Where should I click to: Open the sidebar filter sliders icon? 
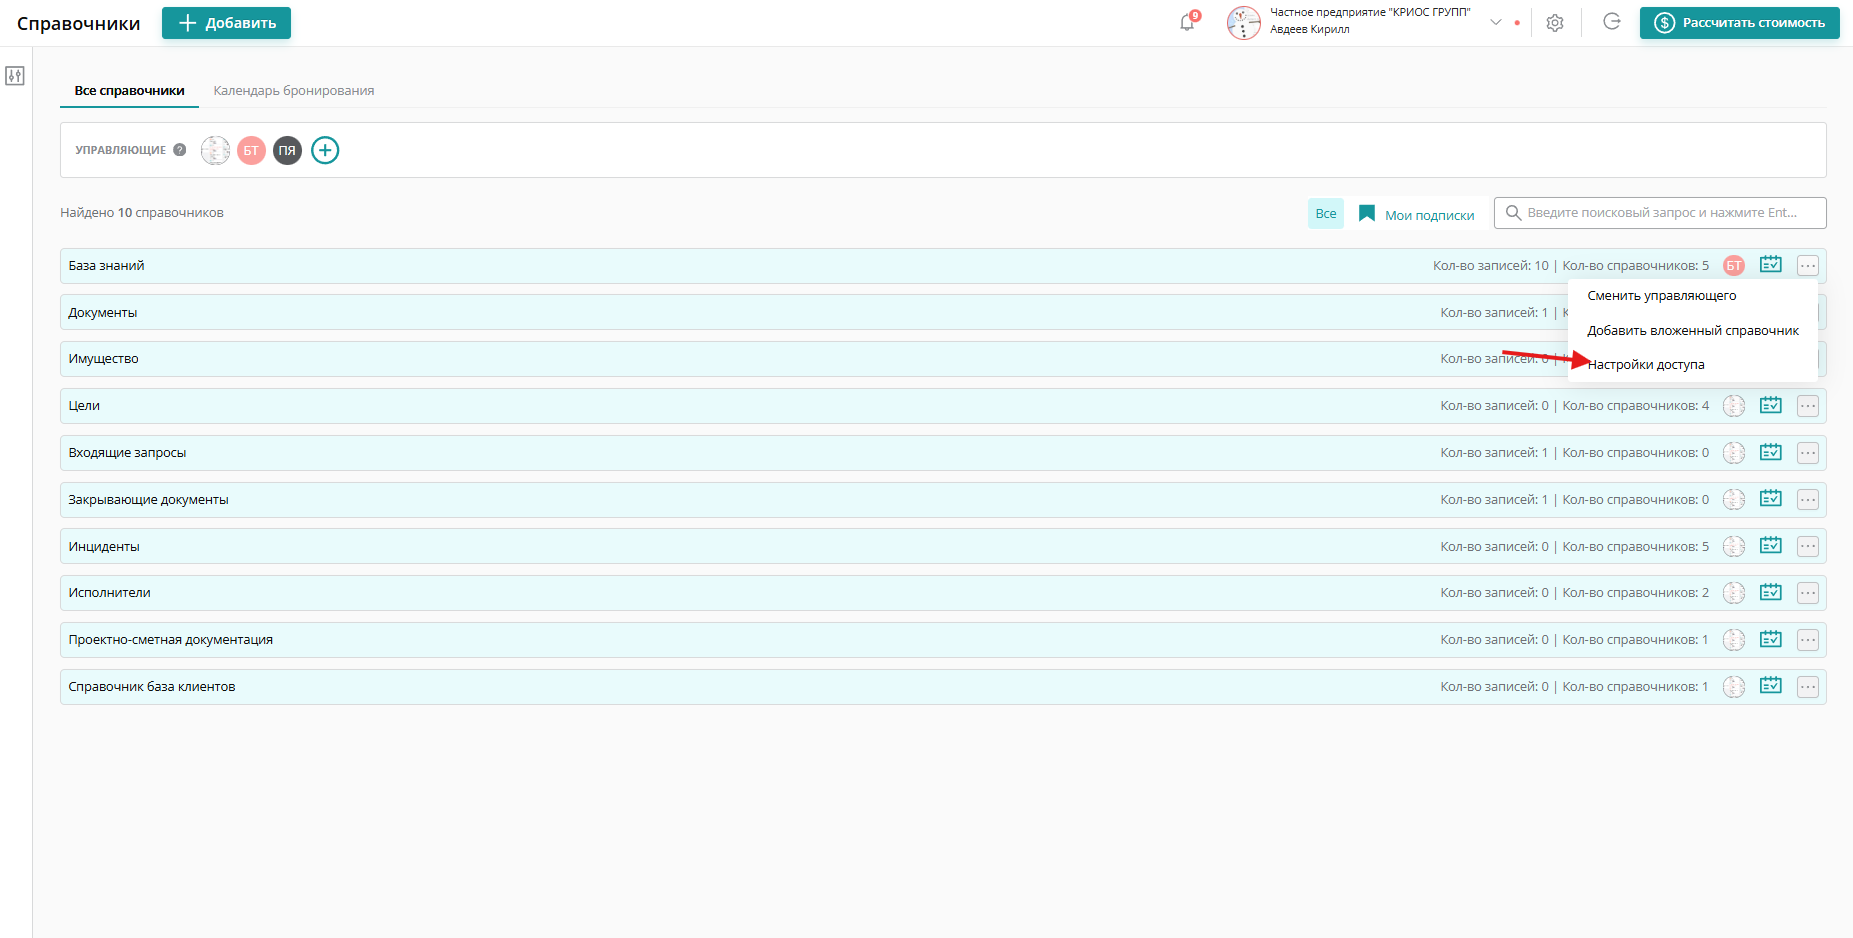(15, 76)
